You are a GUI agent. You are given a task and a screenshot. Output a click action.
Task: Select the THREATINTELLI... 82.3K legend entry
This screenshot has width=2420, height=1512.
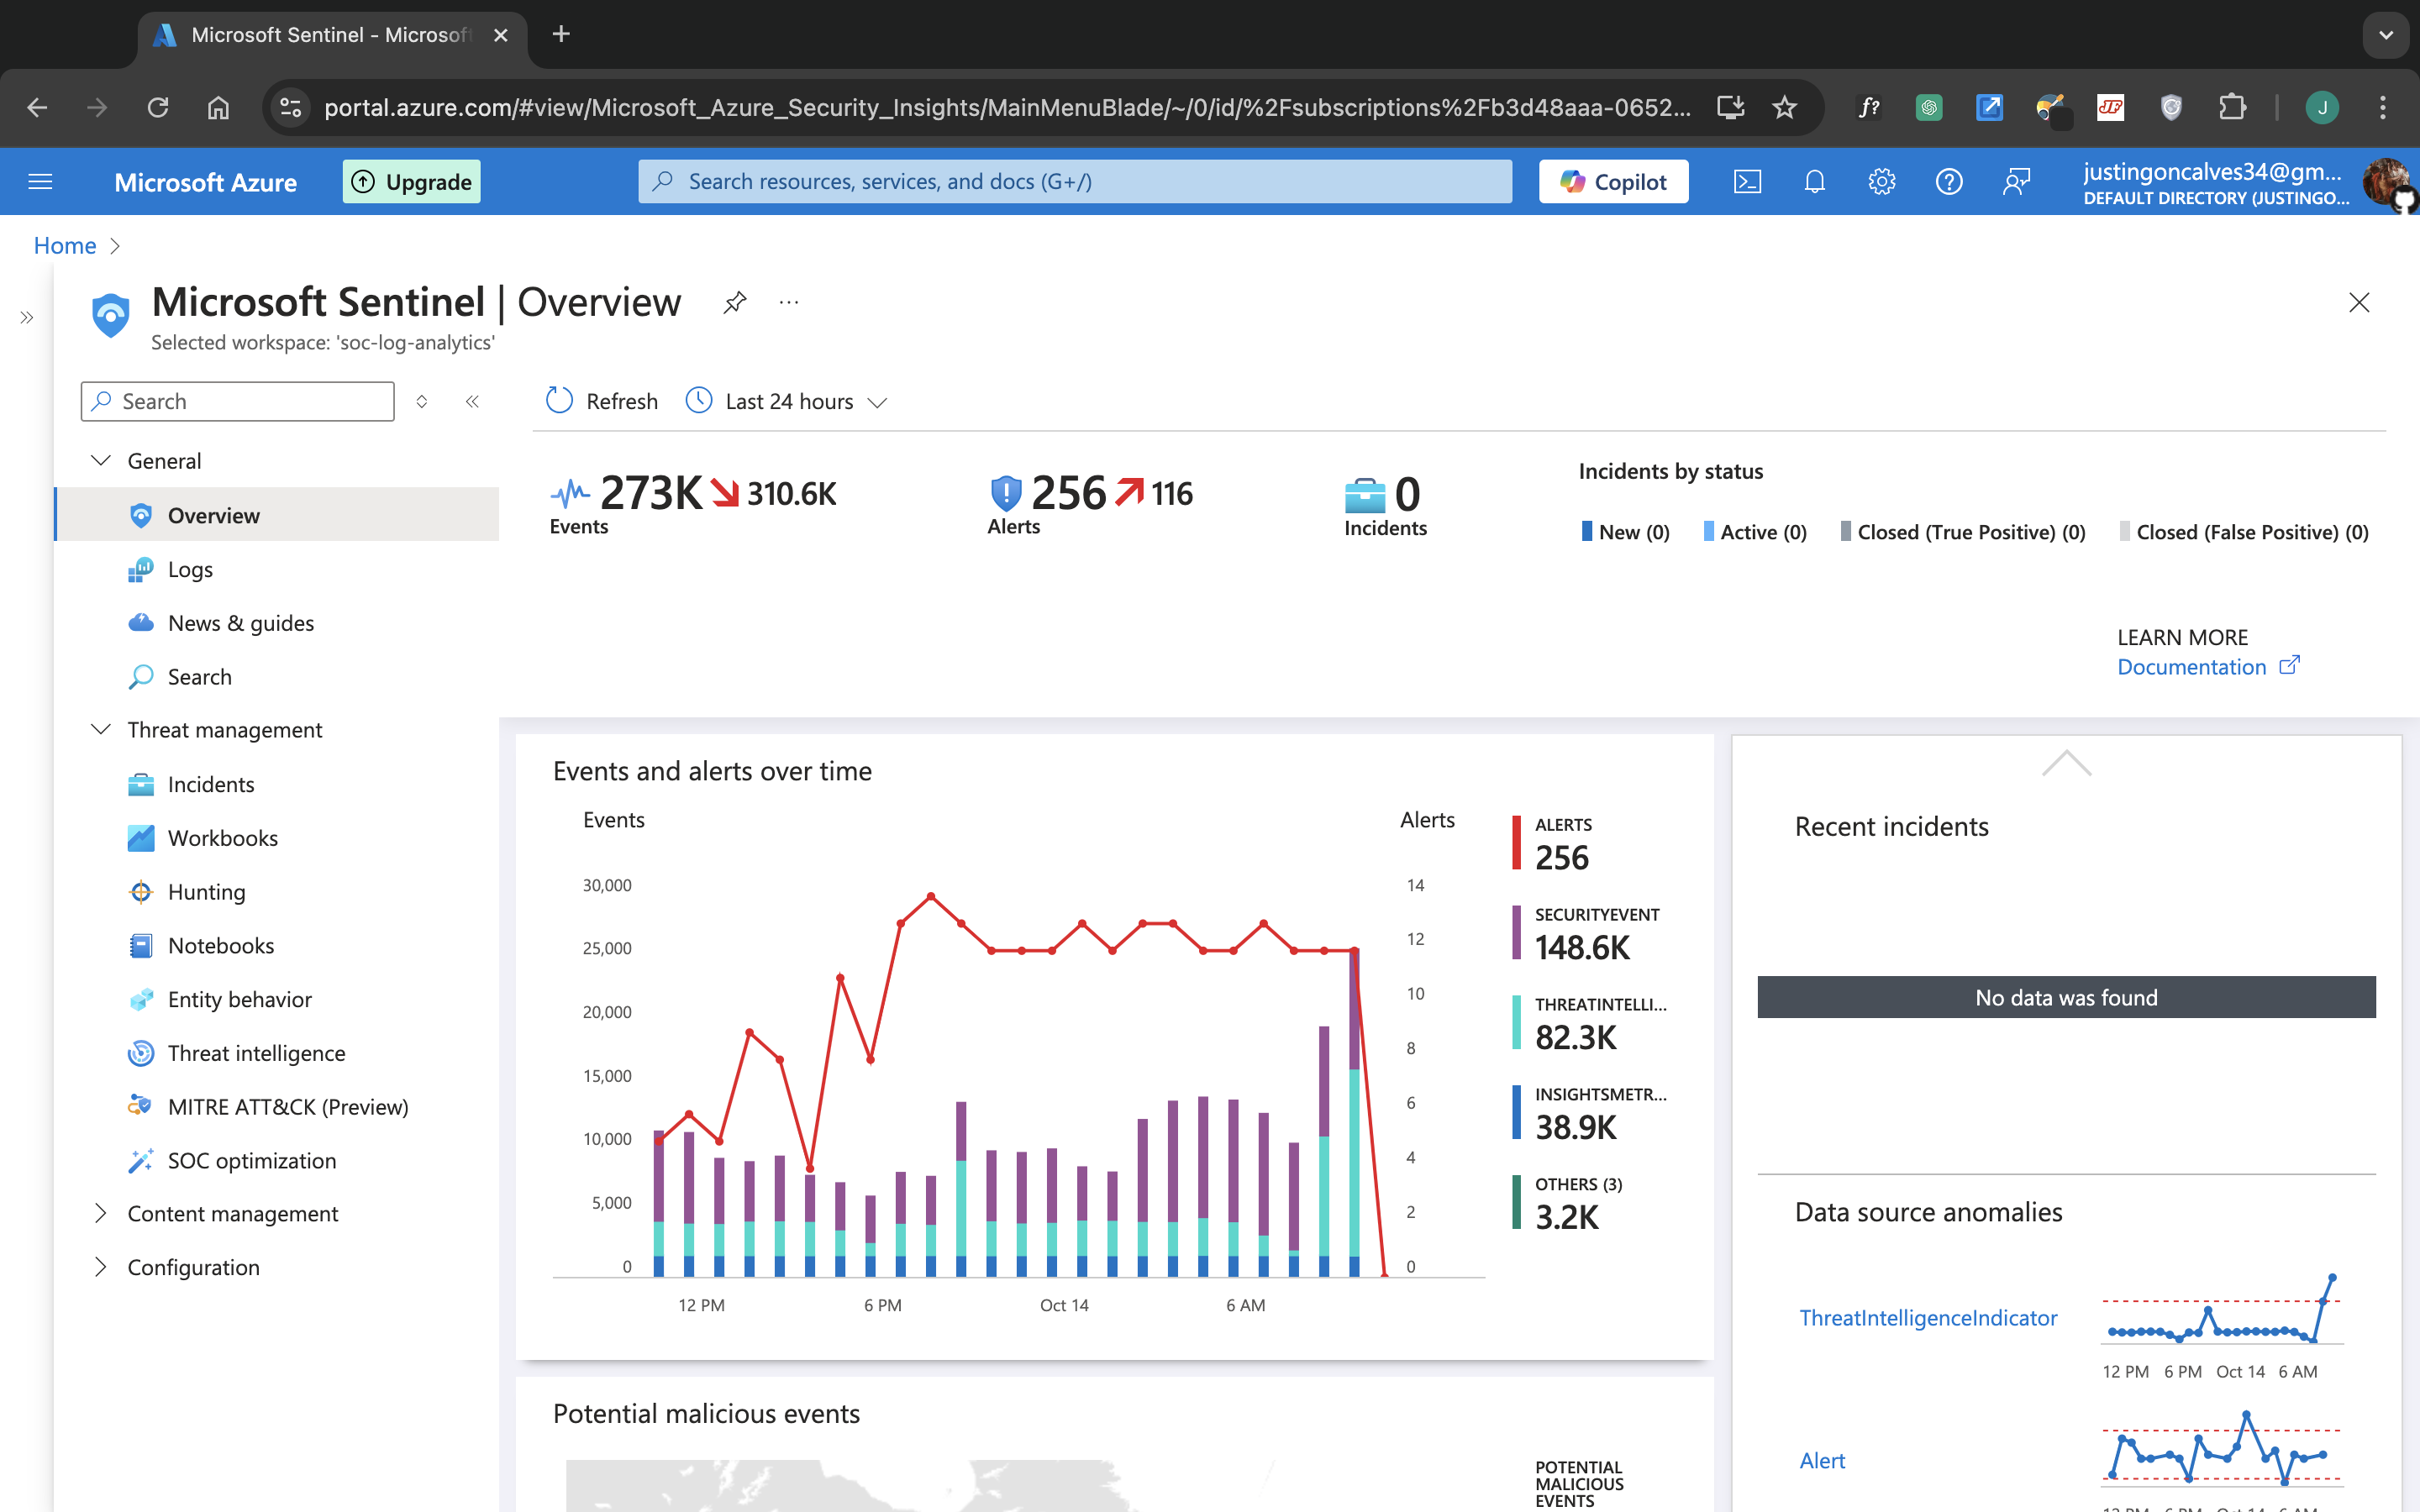tap(1590, 1024)
